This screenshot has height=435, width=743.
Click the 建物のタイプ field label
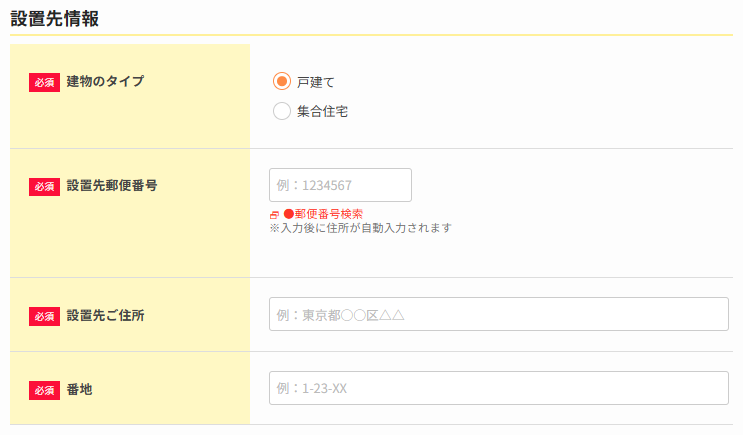tap(105, 81)
